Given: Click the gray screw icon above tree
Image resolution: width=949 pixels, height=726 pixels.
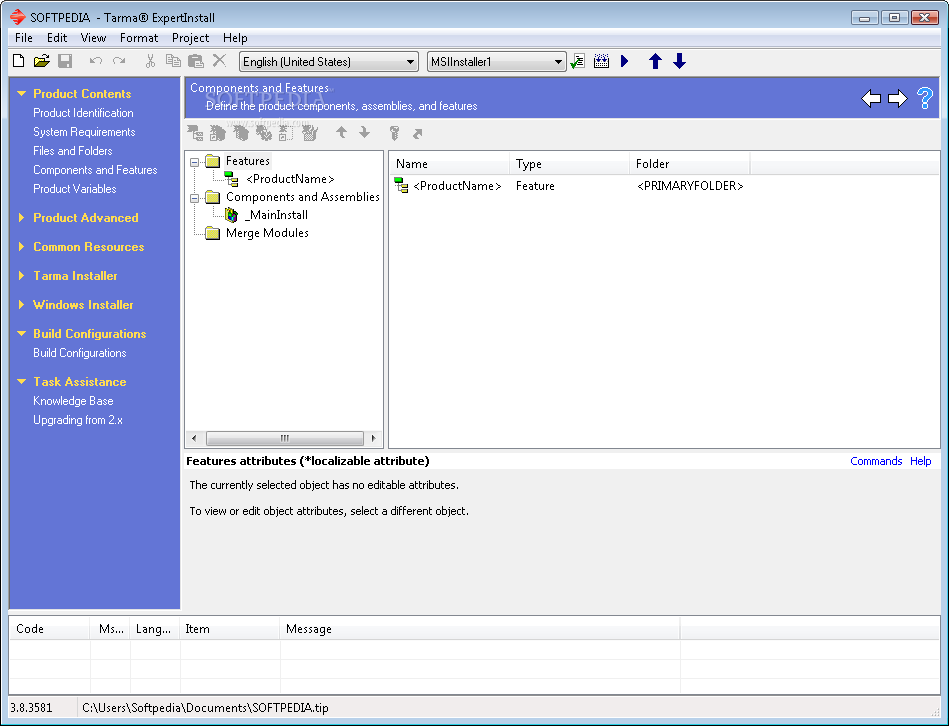Looking at the screenshot, I should coord(395,133).
